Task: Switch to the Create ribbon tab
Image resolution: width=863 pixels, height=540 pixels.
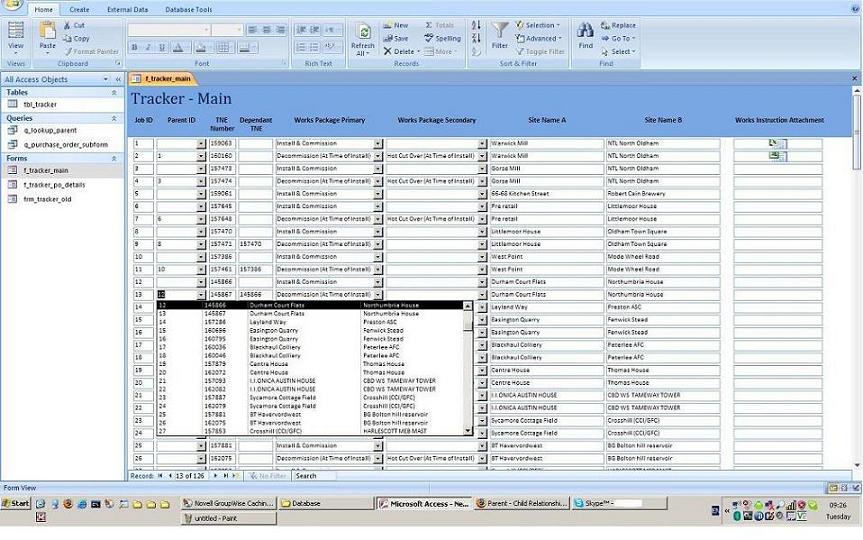Action: tap(79, 9)
